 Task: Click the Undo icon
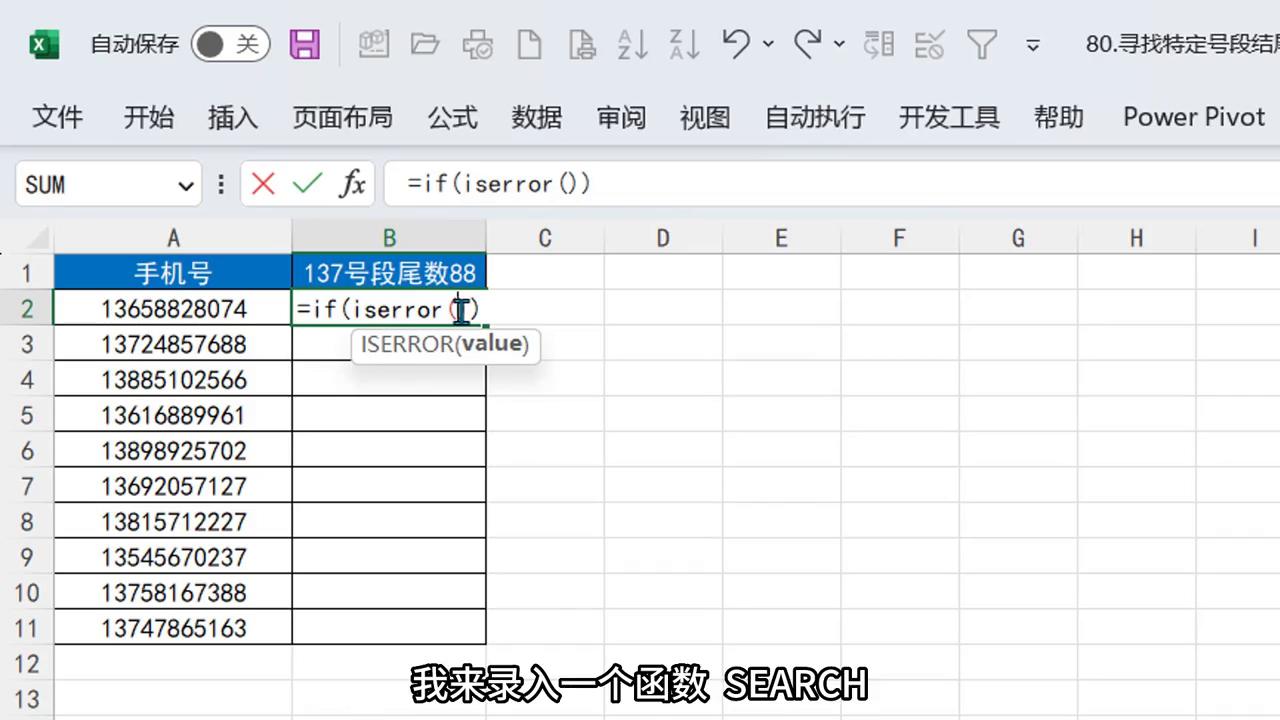pyautogui.click(x=735, y=44)
